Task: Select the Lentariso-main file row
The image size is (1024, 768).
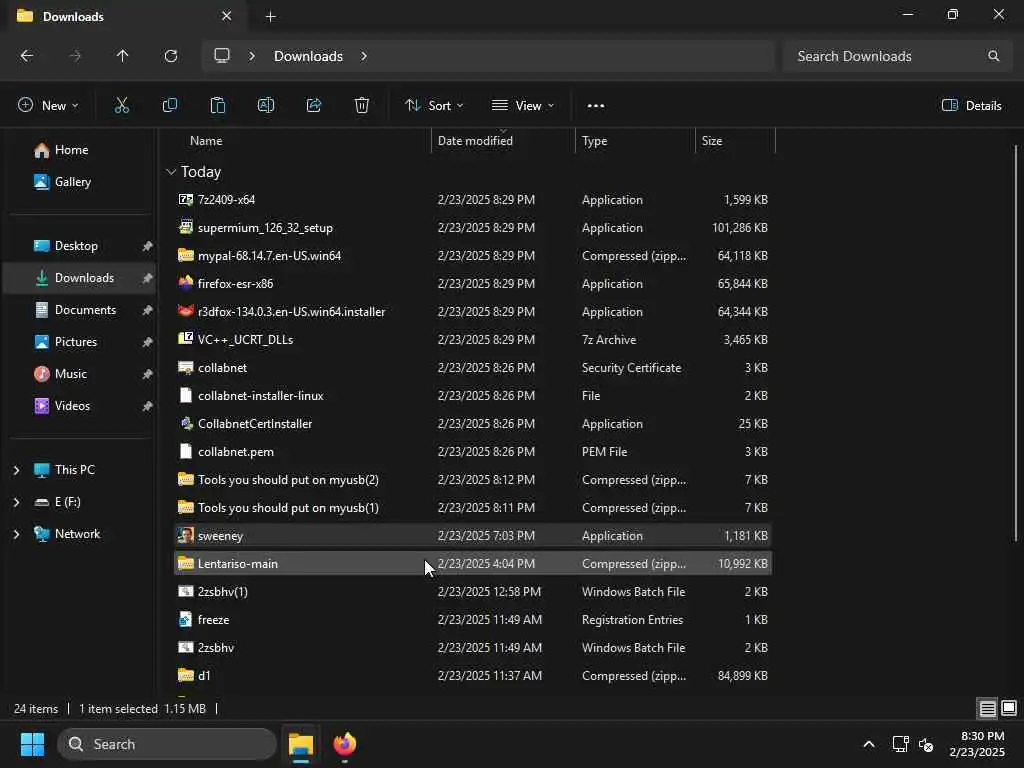Action: (472, 563)
